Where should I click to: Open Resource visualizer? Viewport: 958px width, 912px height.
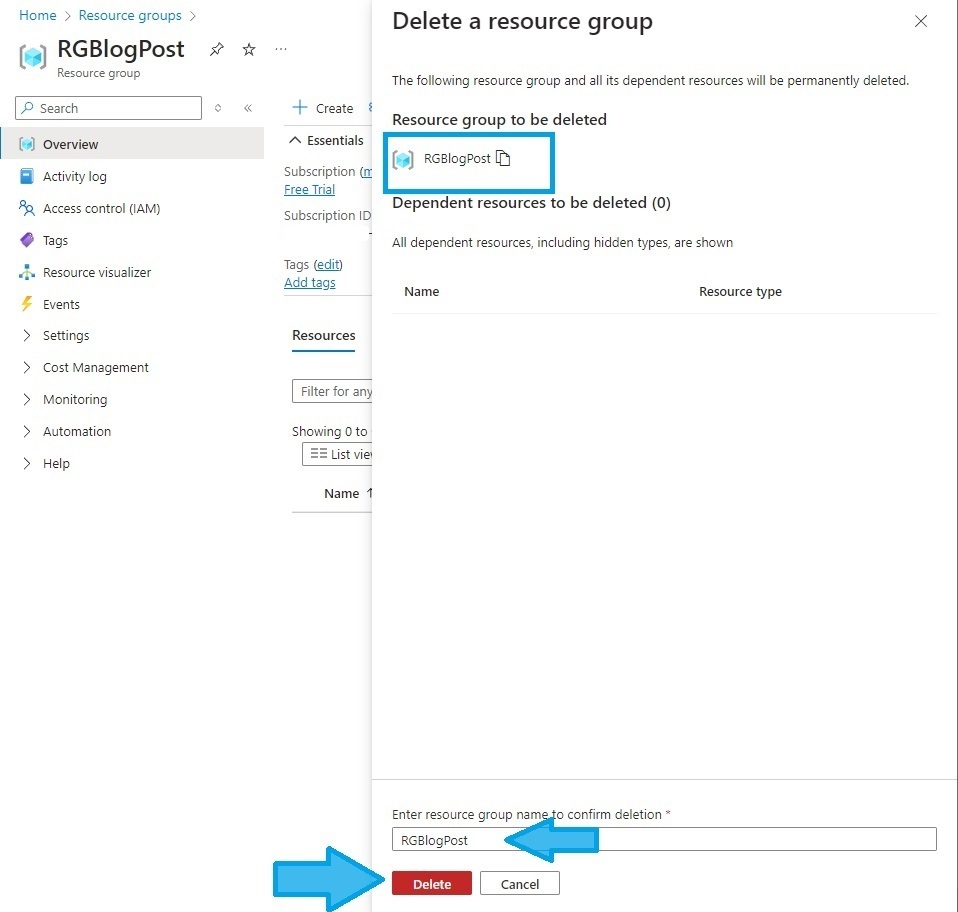click(x=97, y=272)
